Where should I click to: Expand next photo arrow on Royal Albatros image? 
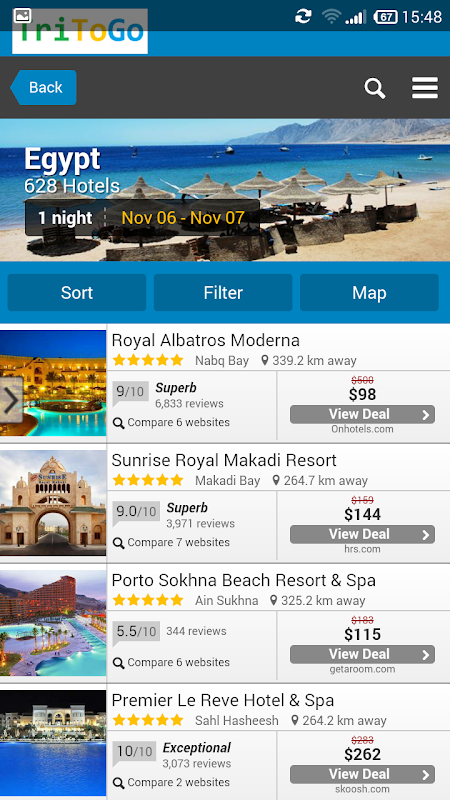[x=11, y=401]
